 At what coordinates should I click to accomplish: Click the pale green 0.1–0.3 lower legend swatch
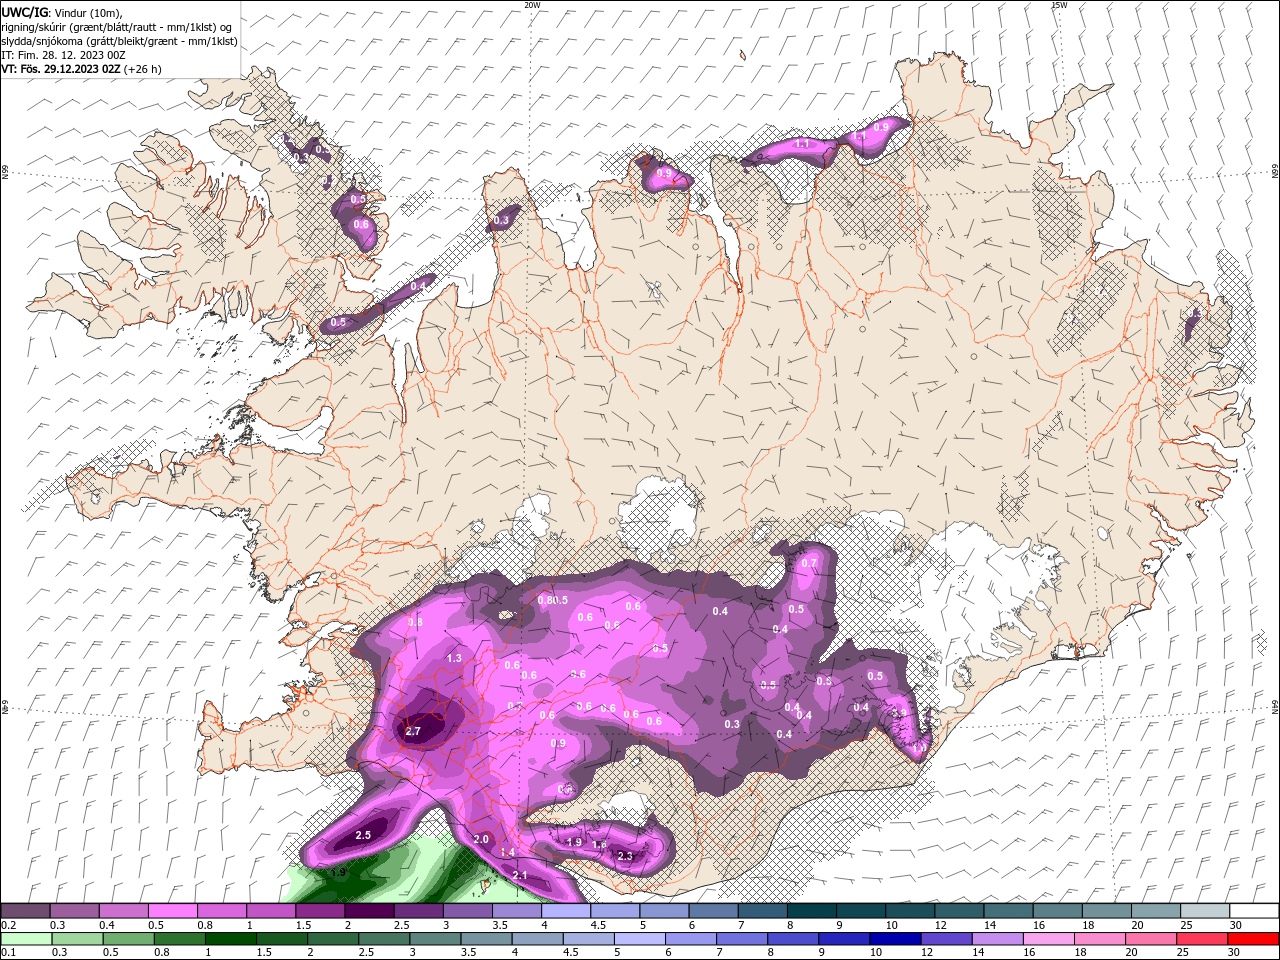tap(27, 939)
